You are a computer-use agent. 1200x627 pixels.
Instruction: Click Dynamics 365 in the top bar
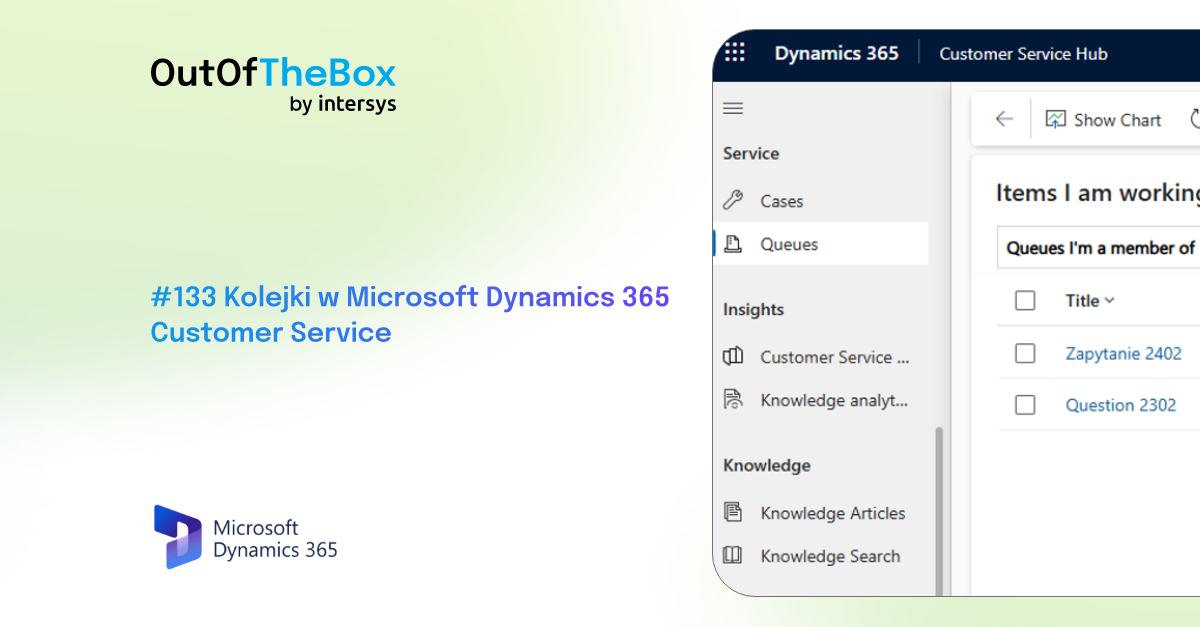click(x=837, y=54)
